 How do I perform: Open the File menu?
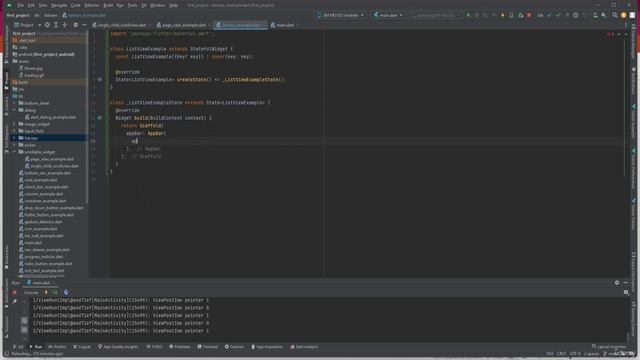coord(20,5)
